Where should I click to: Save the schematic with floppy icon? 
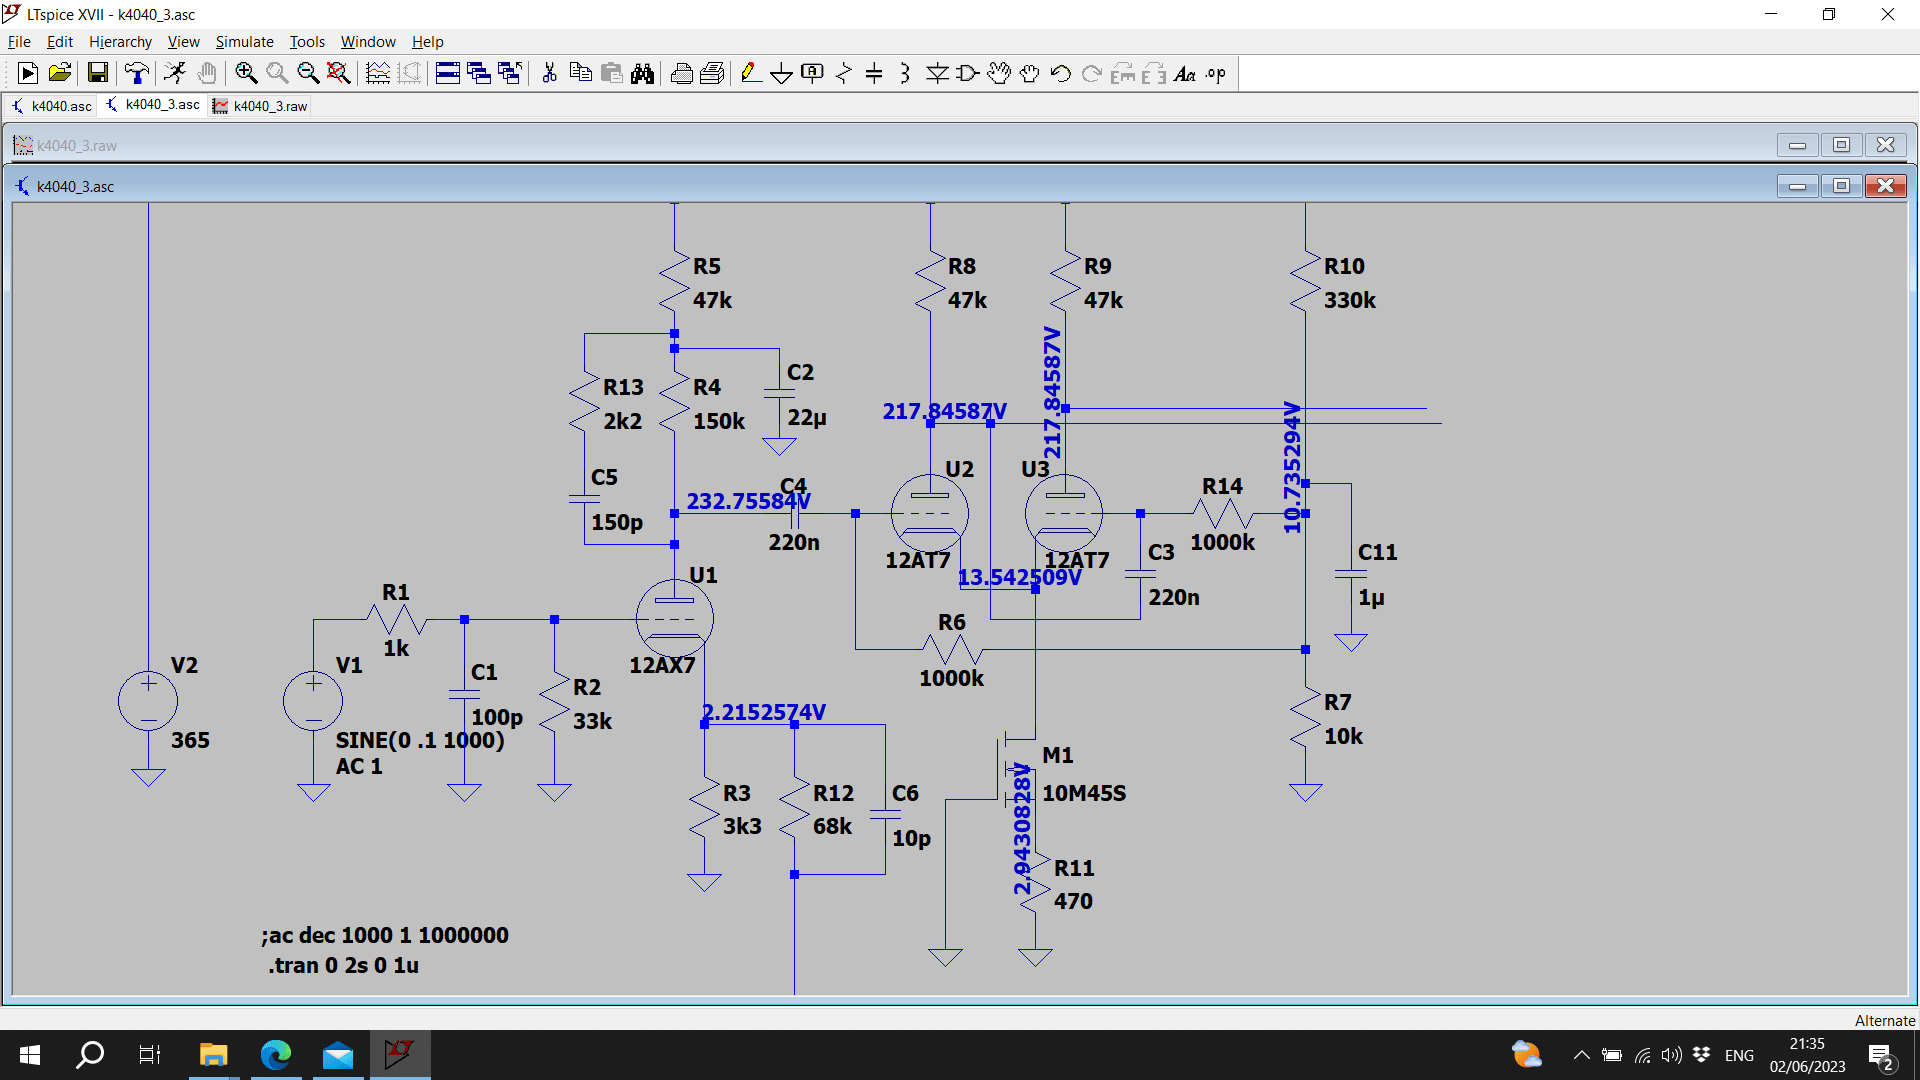click(97, 73)
